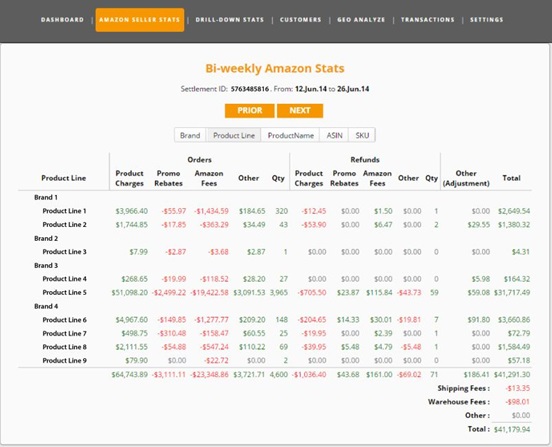The width and height of the screenshot is (552, 447).
Task: Click Product Line 5 charges $51,098.20
Action: point(130,292)
